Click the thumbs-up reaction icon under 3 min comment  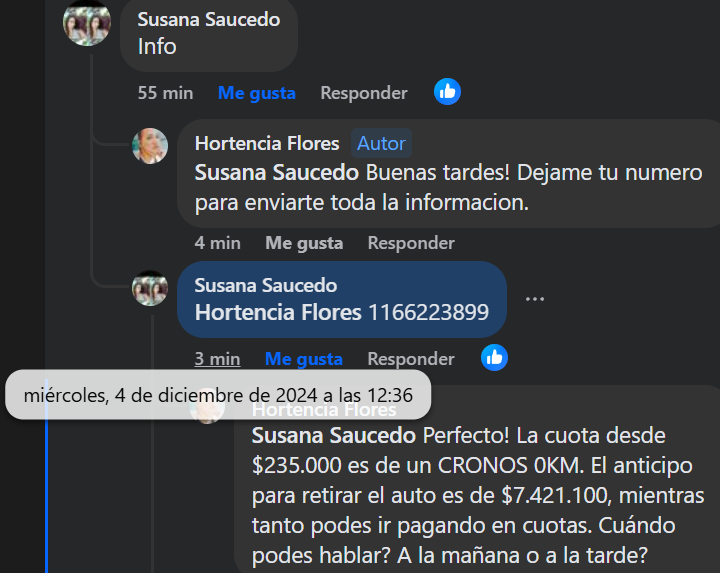(x=495, y=358)
